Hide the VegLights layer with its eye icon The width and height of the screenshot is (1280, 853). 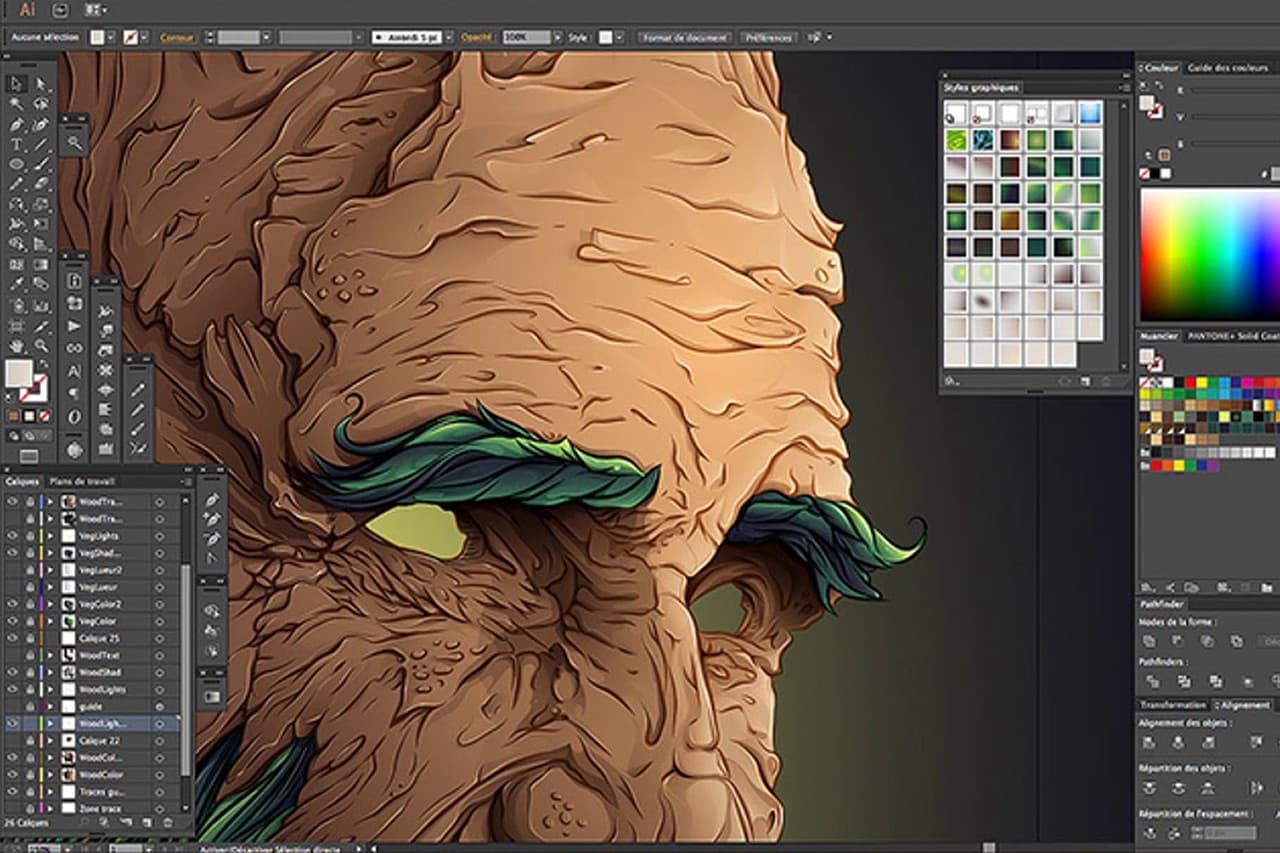tap(13, 536)
